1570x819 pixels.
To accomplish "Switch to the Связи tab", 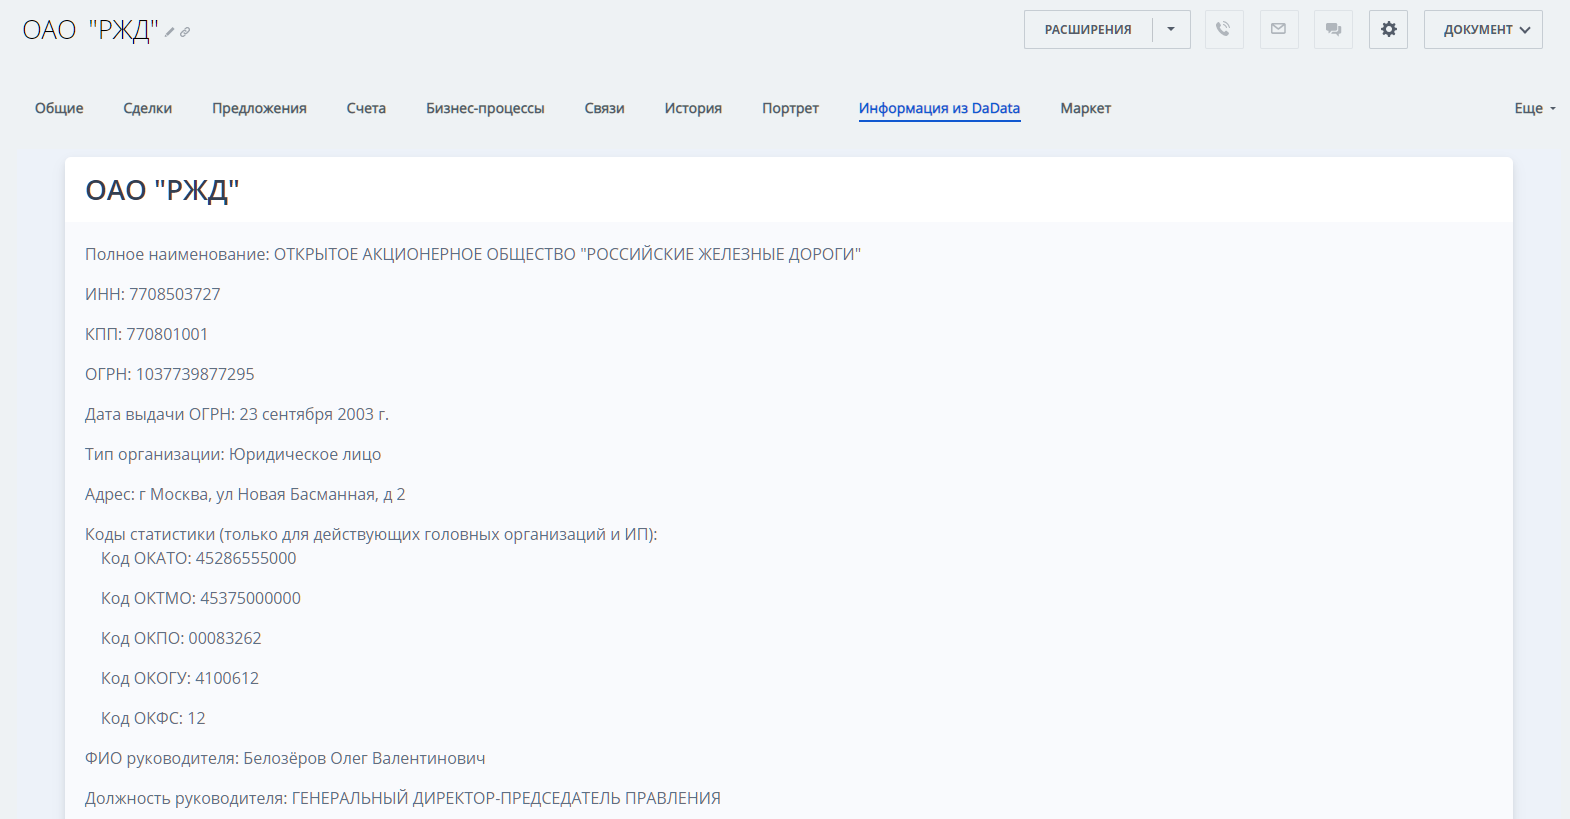I will point(604,108).
